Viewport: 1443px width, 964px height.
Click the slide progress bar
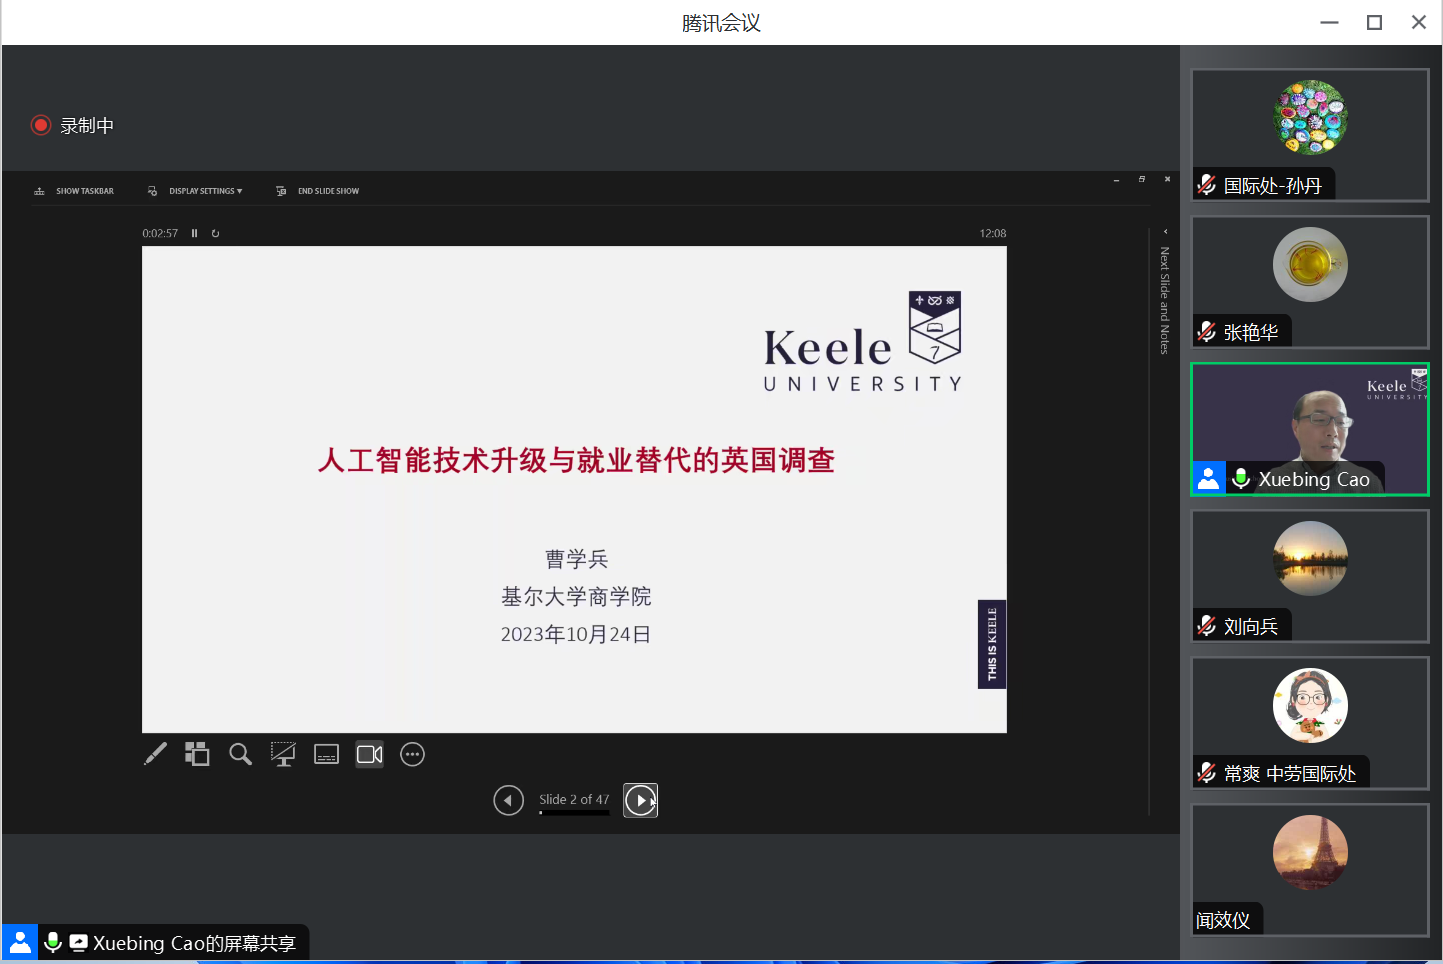[574, 813]
